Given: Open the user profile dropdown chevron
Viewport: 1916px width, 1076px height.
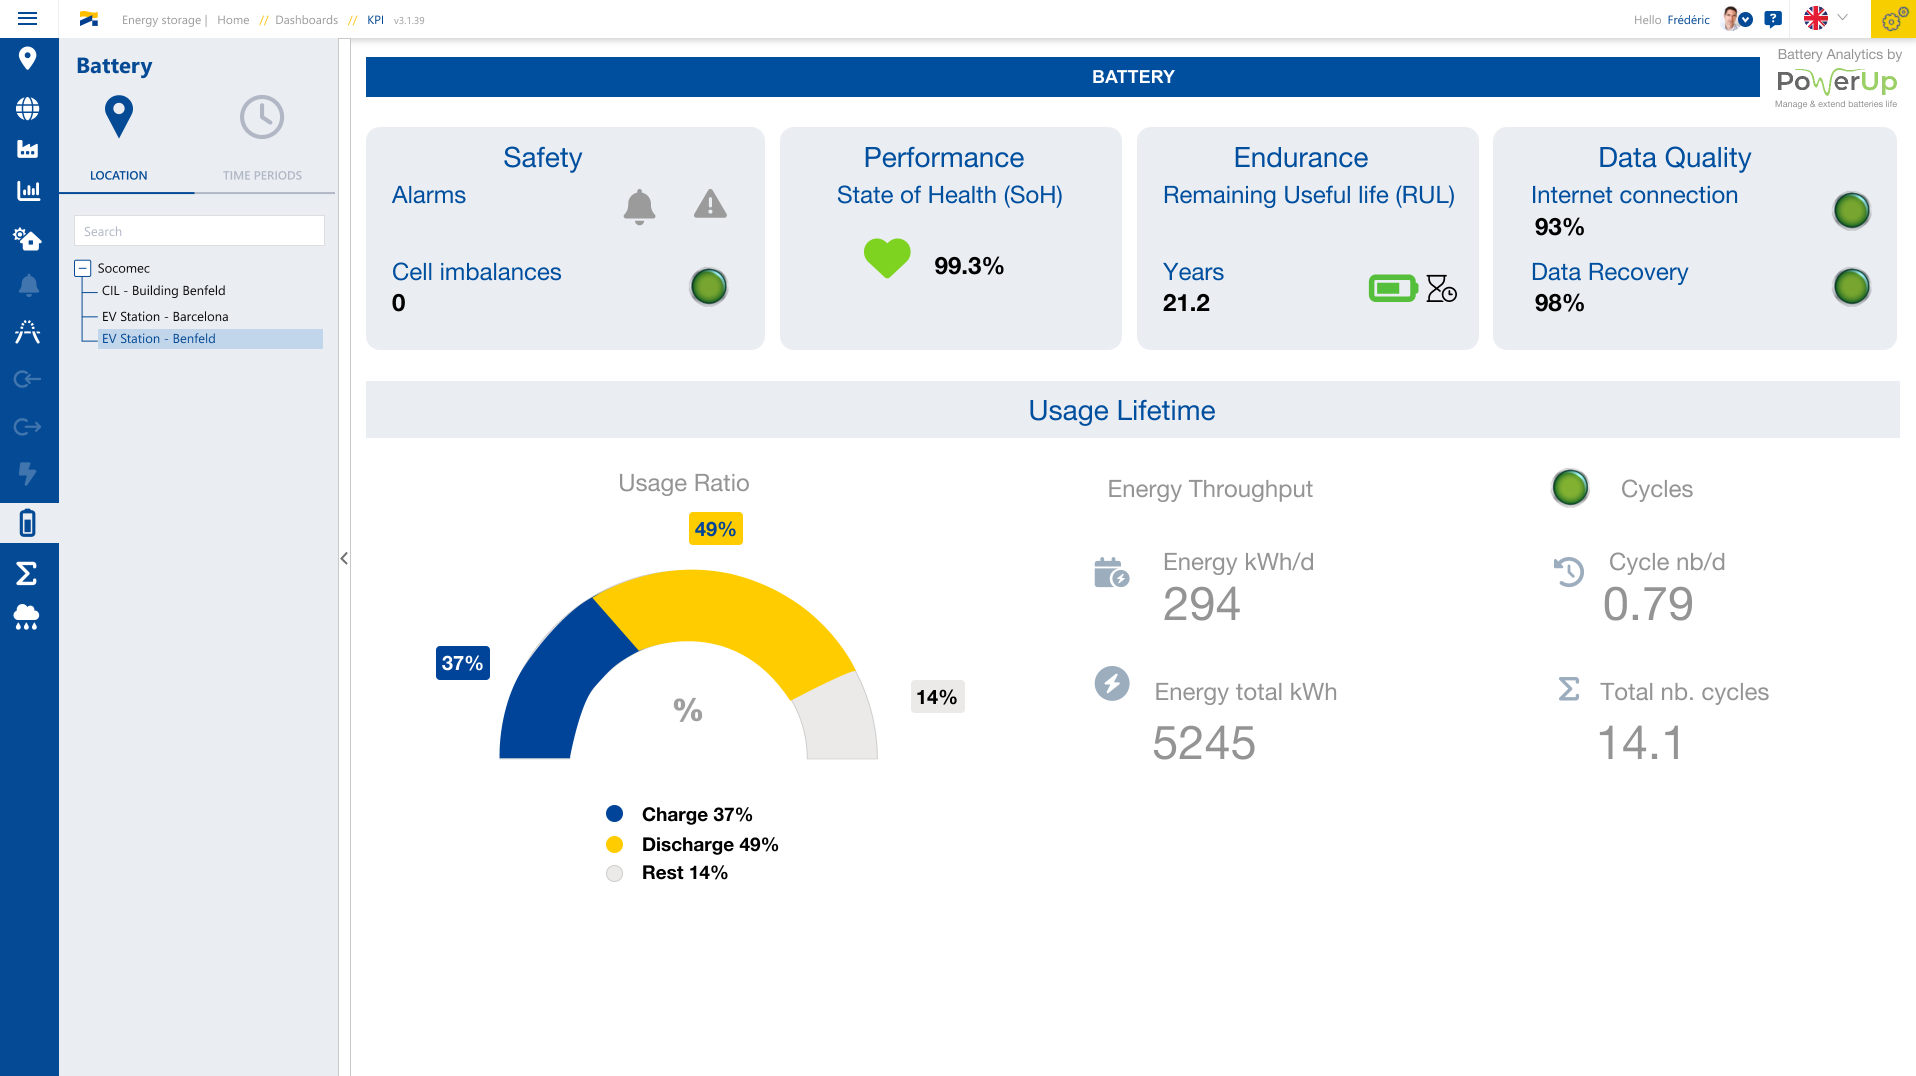Looking at the screenshot, I should click(1747, 19).
